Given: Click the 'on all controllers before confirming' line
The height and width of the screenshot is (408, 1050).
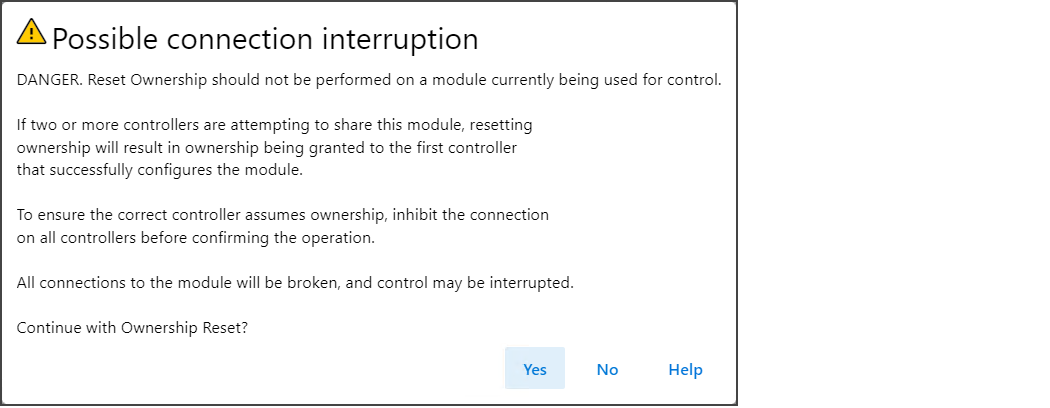Looking at the screenshot, I should click(196, 238).
